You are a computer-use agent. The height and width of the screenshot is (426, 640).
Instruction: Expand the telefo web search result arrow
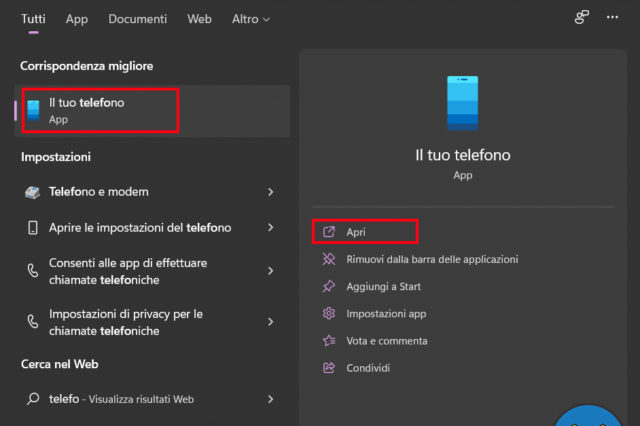tap(270, 399)
